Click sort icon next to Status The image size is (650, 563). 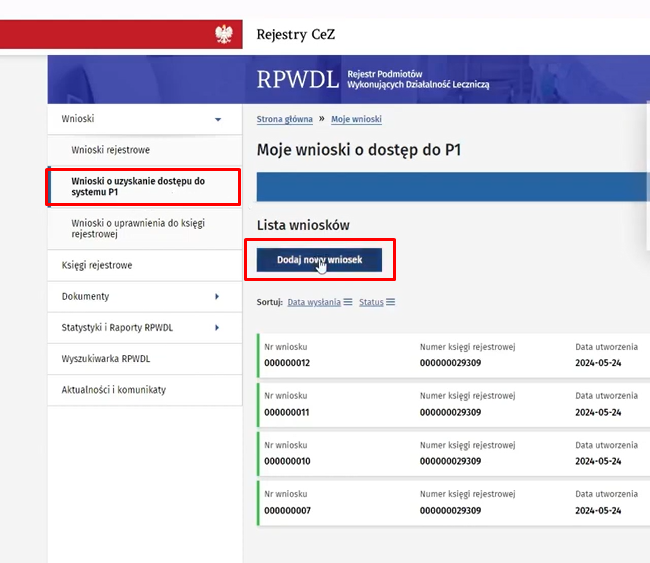click(390, 302)
